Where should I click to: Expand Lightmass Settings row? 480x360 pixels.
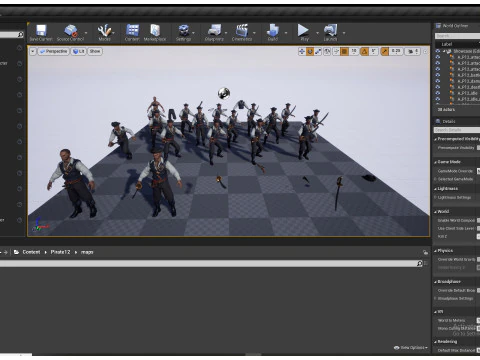pos(436,197)
